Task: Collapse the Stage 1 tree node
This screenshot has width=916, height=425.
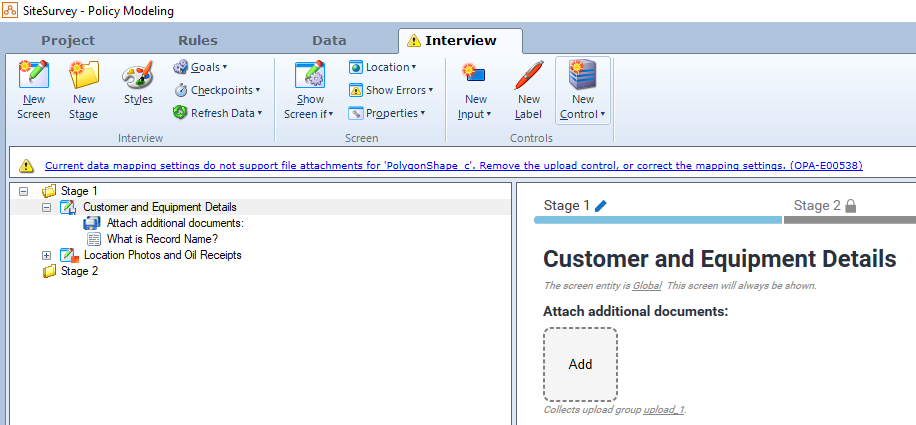Action: [x=23, y=191]
